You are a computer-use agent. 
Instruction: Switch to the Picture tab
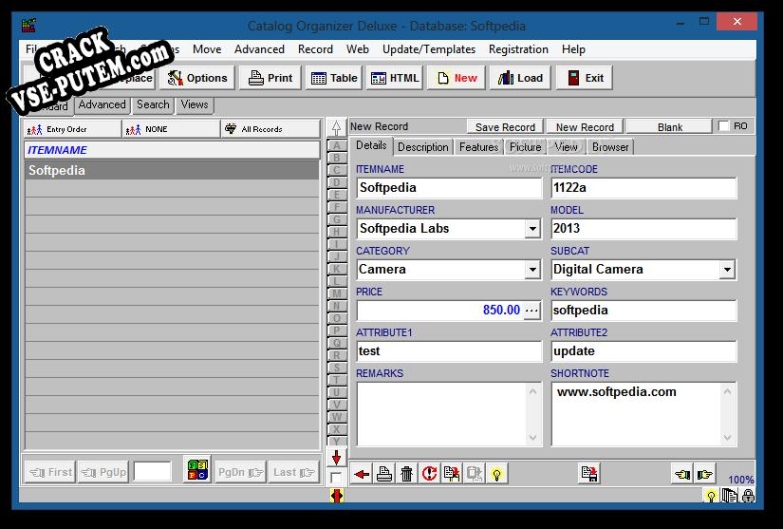tap(525, 147)
